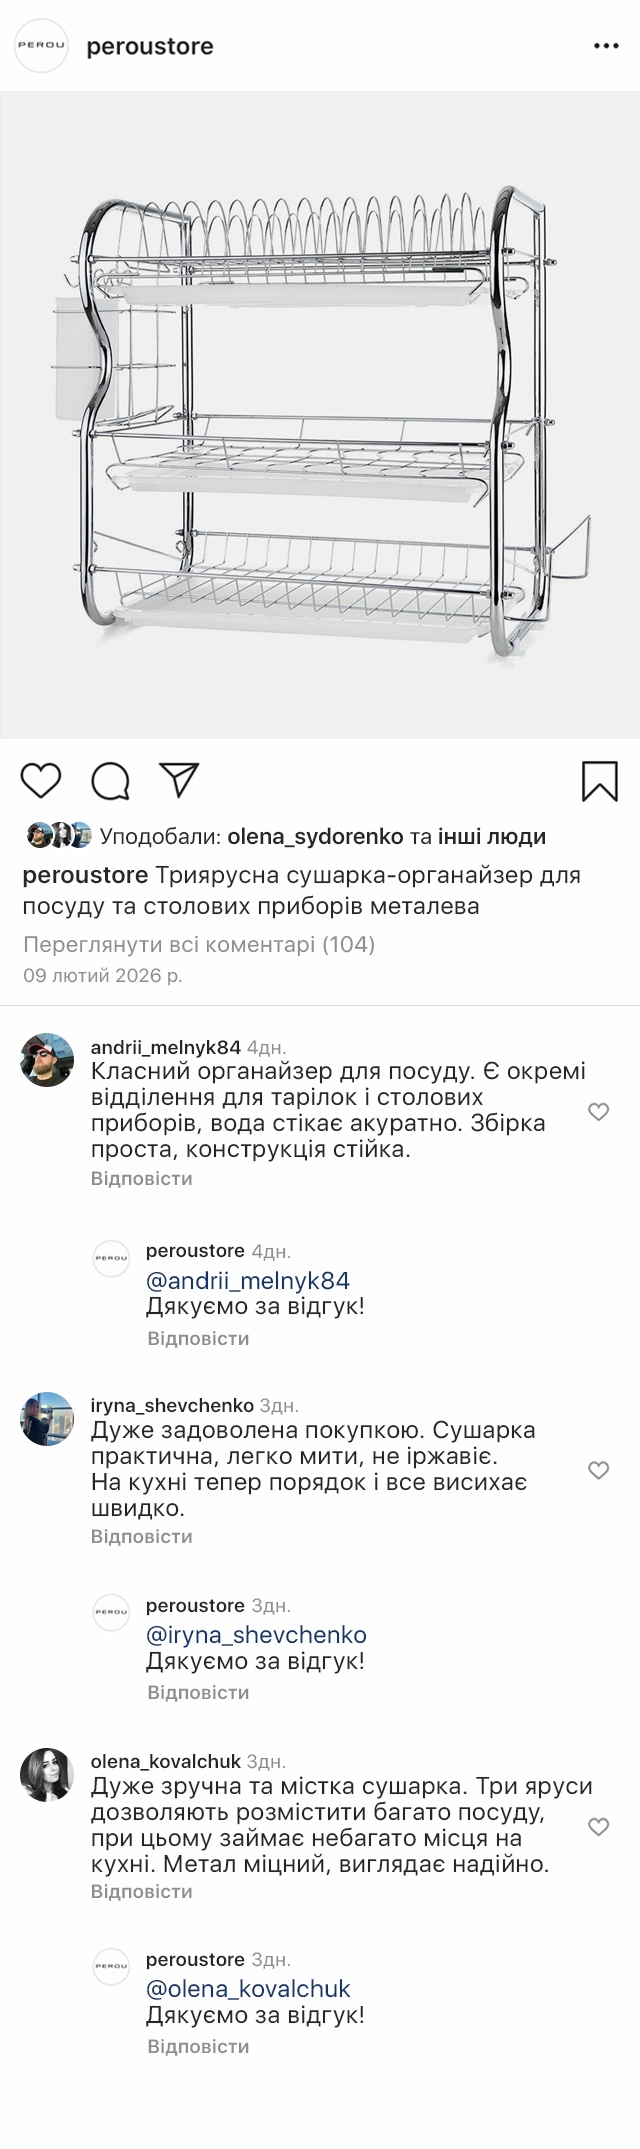Like iryna_shevchenko's comment
The height and width of the screenshot is (2149, 640).
tap(598, 1470)
